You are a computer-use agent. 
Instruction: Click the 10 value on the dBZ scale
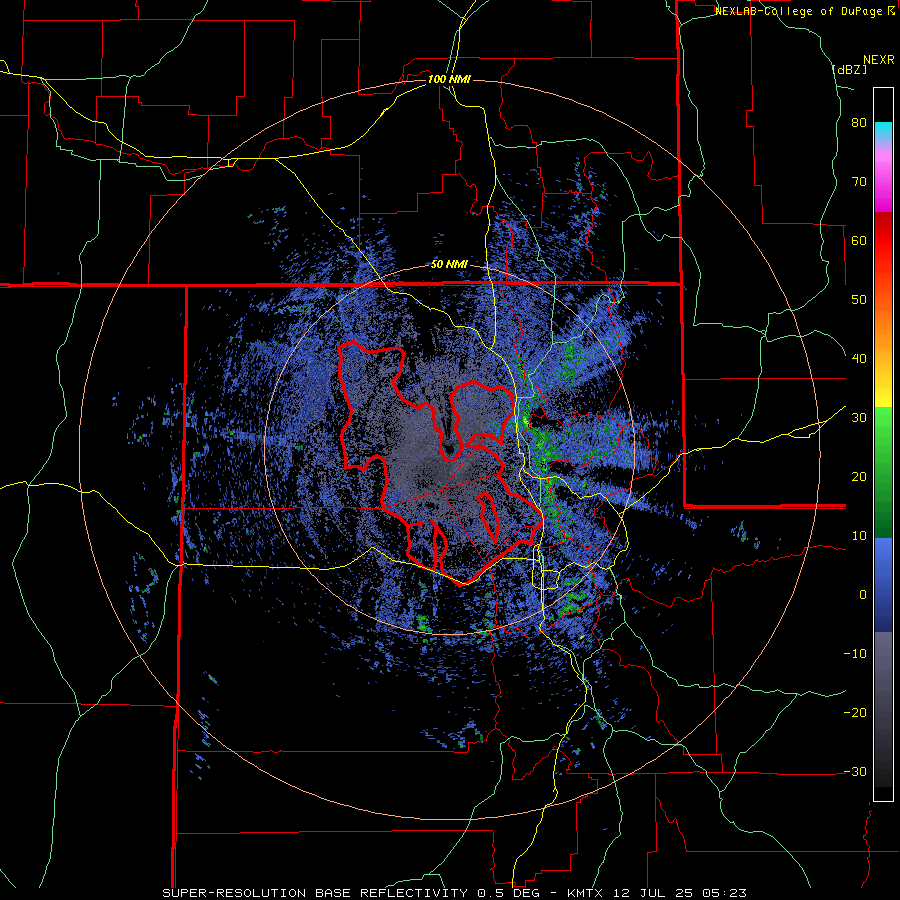859,536
